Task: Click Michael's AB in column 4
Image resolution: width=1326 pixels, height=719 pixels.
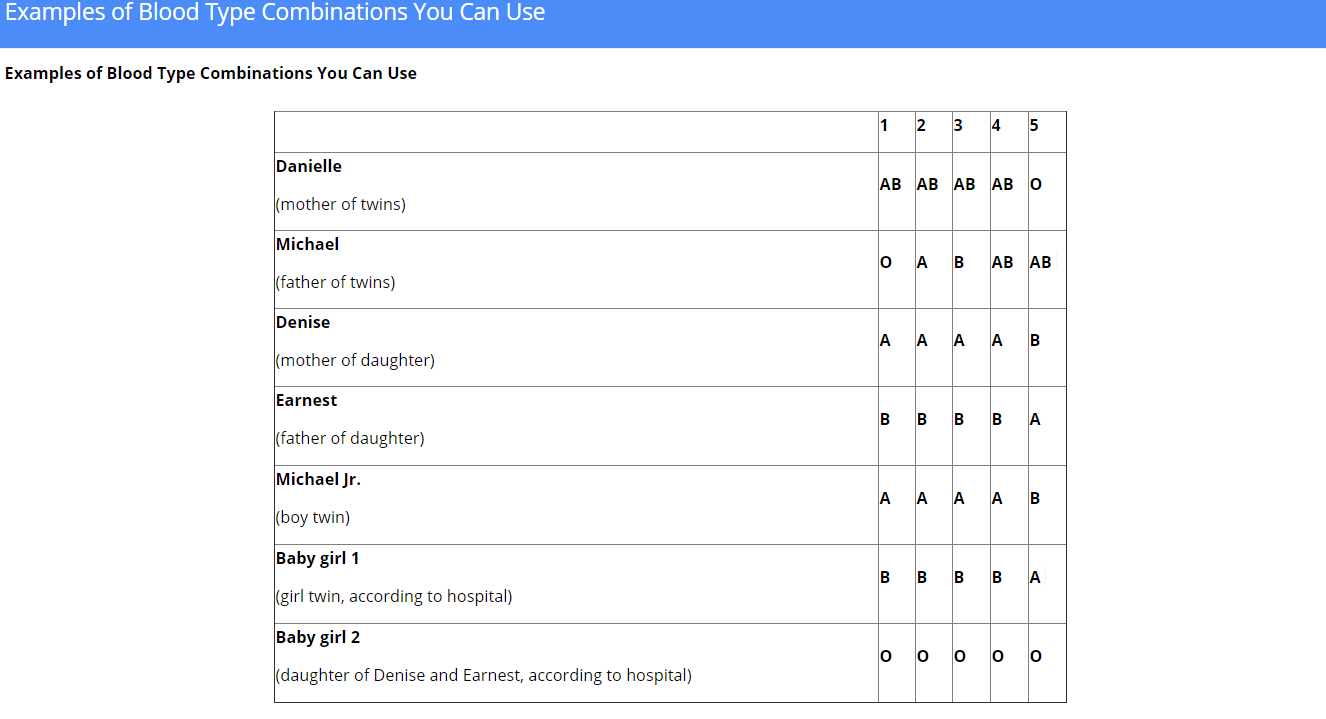Action: [1002, 262]
